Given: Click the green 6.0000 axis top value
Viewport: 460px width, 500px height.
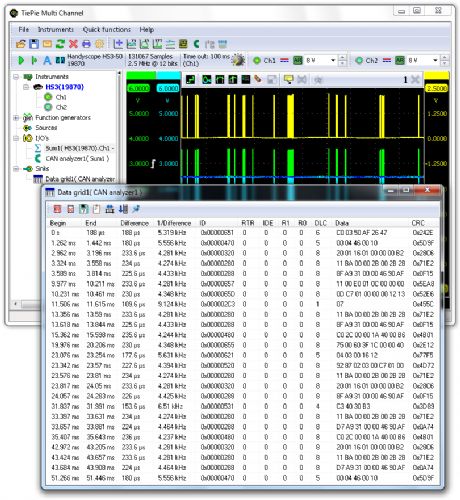Looking at the screenshot, I should pos(138,88).
